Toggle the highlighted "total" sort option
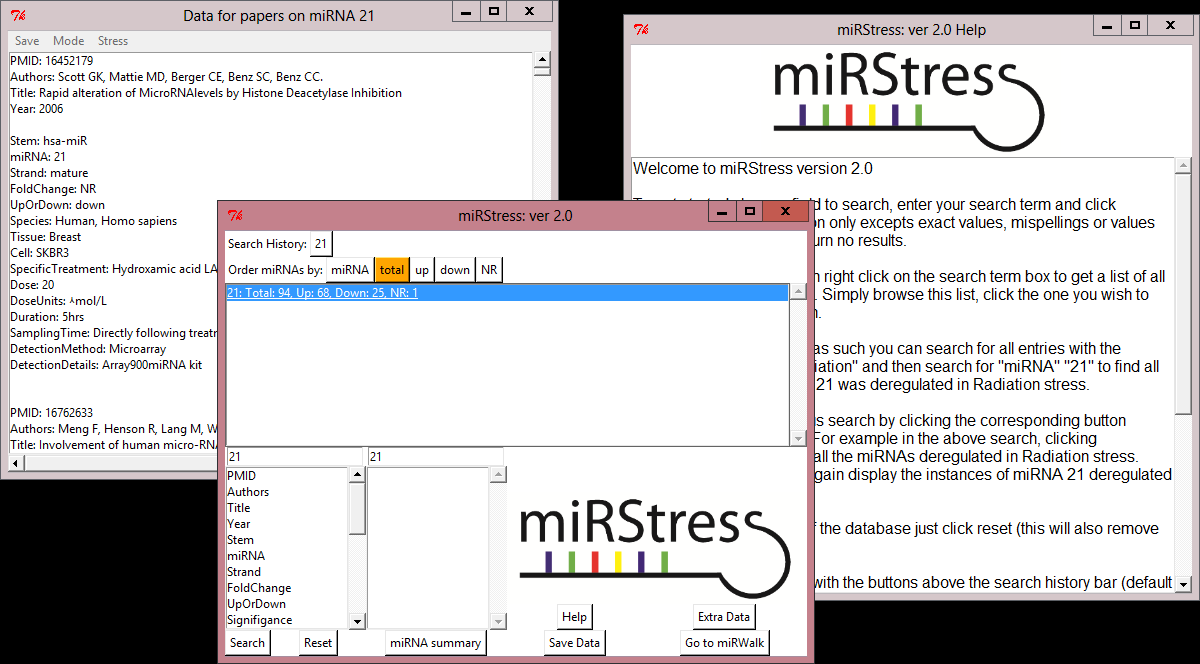Screen dimensions: 1200x664 coord(392,269)
